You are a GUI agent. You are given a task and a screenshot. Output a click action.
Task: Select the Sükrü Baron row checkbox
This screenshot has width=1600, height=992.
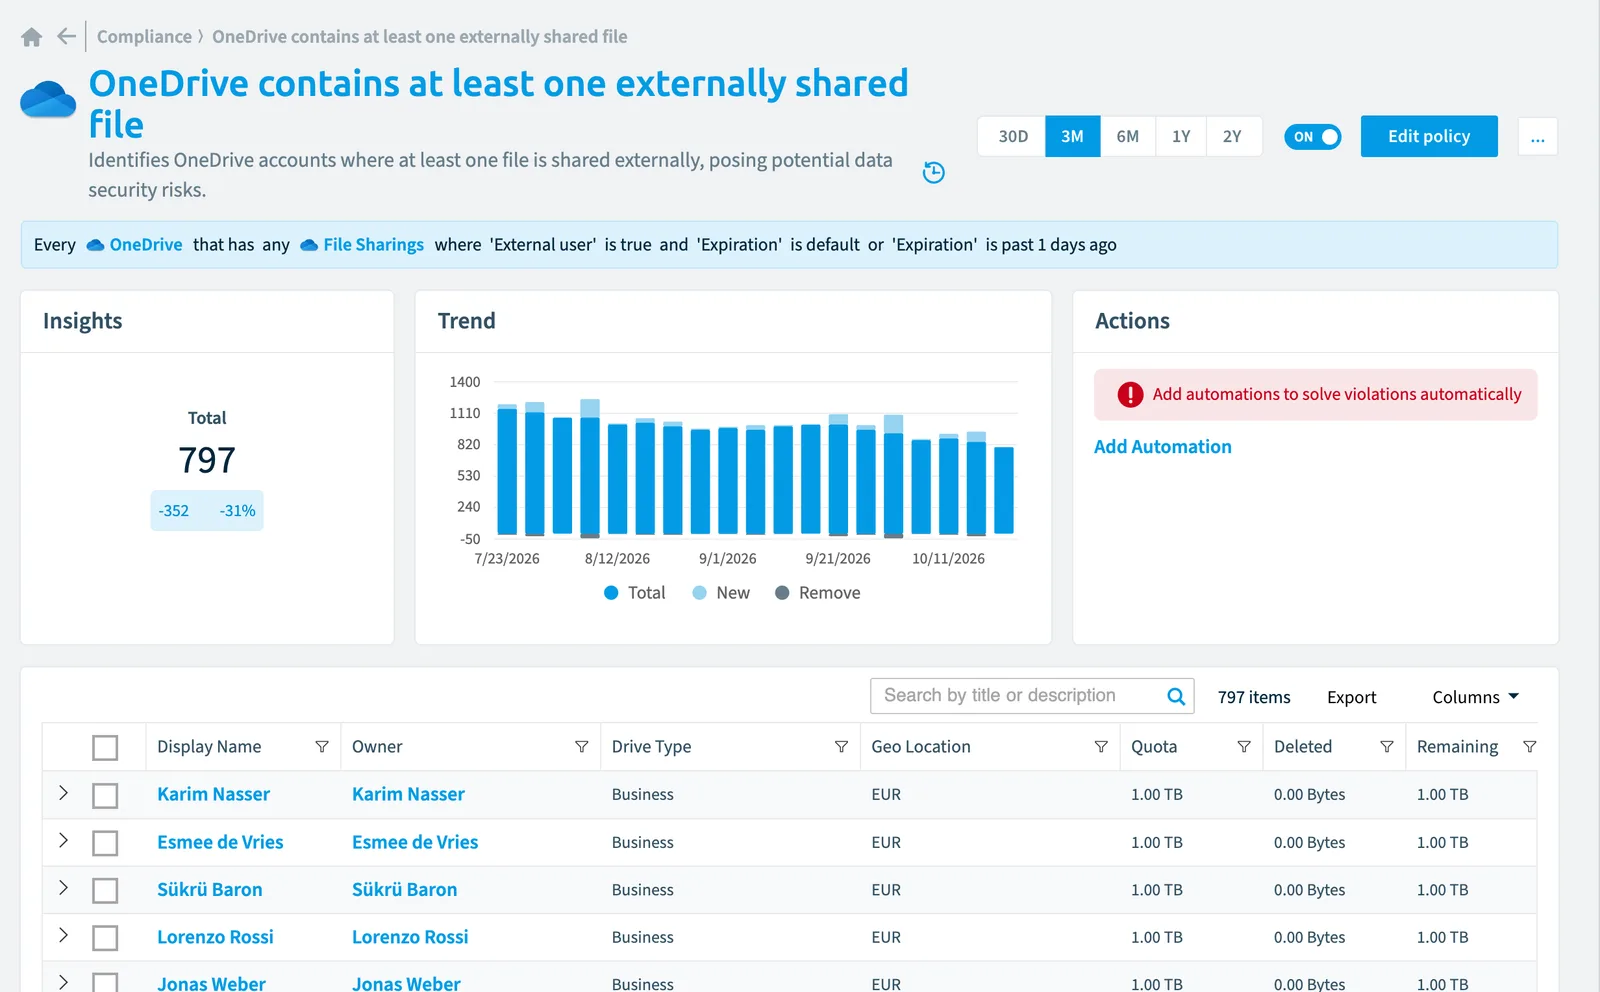[x=105, y=890]
